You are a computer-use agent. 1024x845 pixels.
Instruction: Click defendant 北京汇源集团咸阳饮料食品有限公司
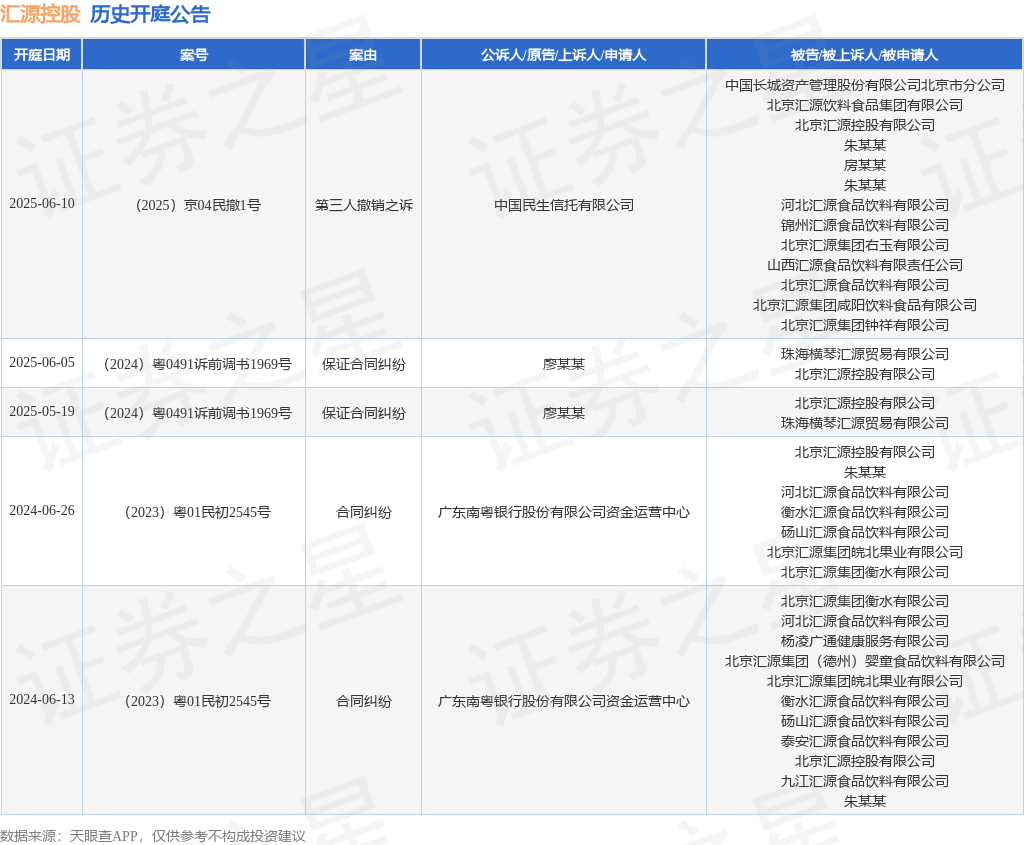(x=865, y=305)
